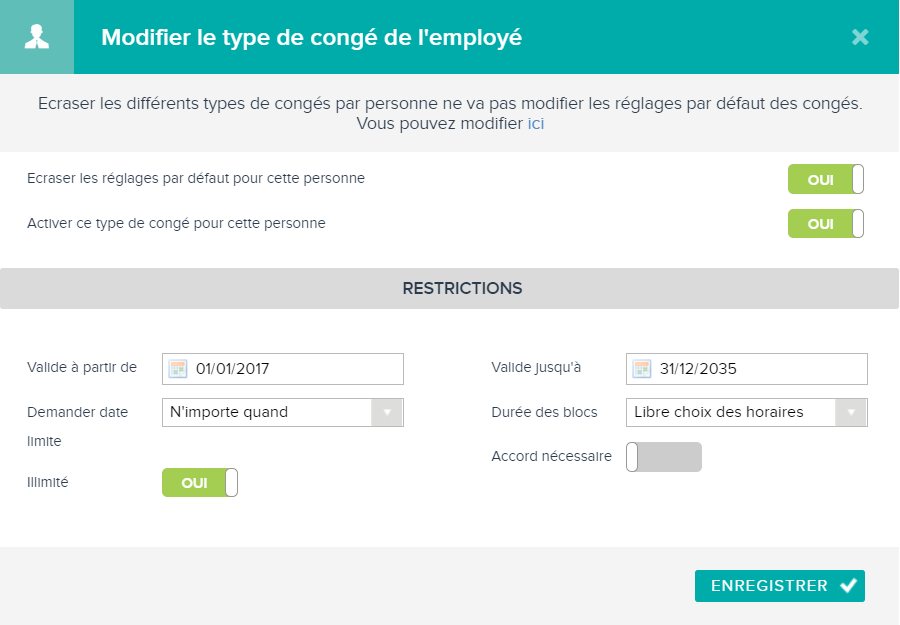Click the employee user icon in header

37,37
